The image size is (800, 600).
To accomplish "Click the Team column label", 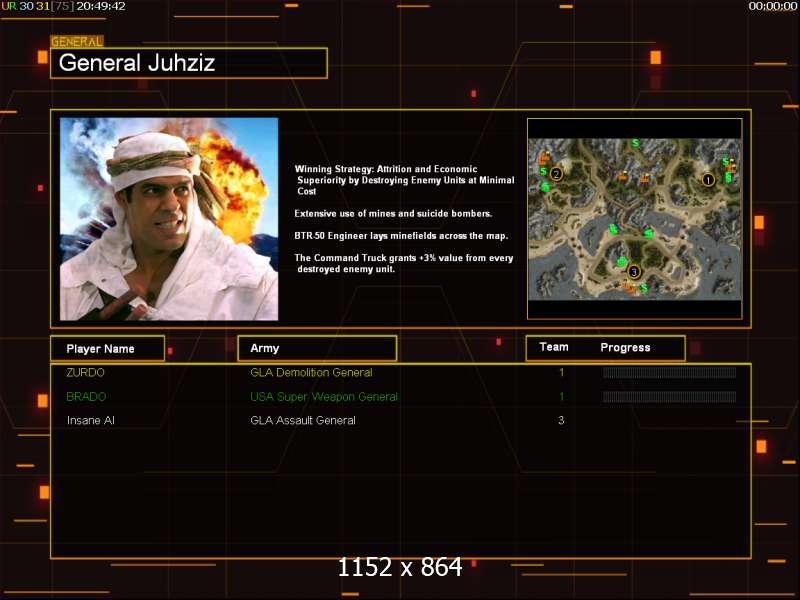I will coord(554,347).
